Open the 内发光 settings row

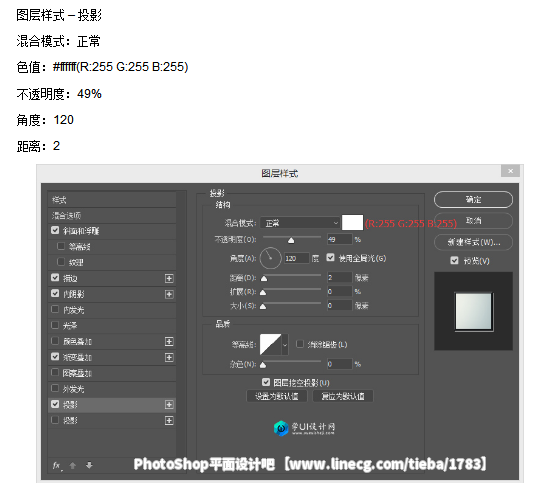[x=112, y=310]
